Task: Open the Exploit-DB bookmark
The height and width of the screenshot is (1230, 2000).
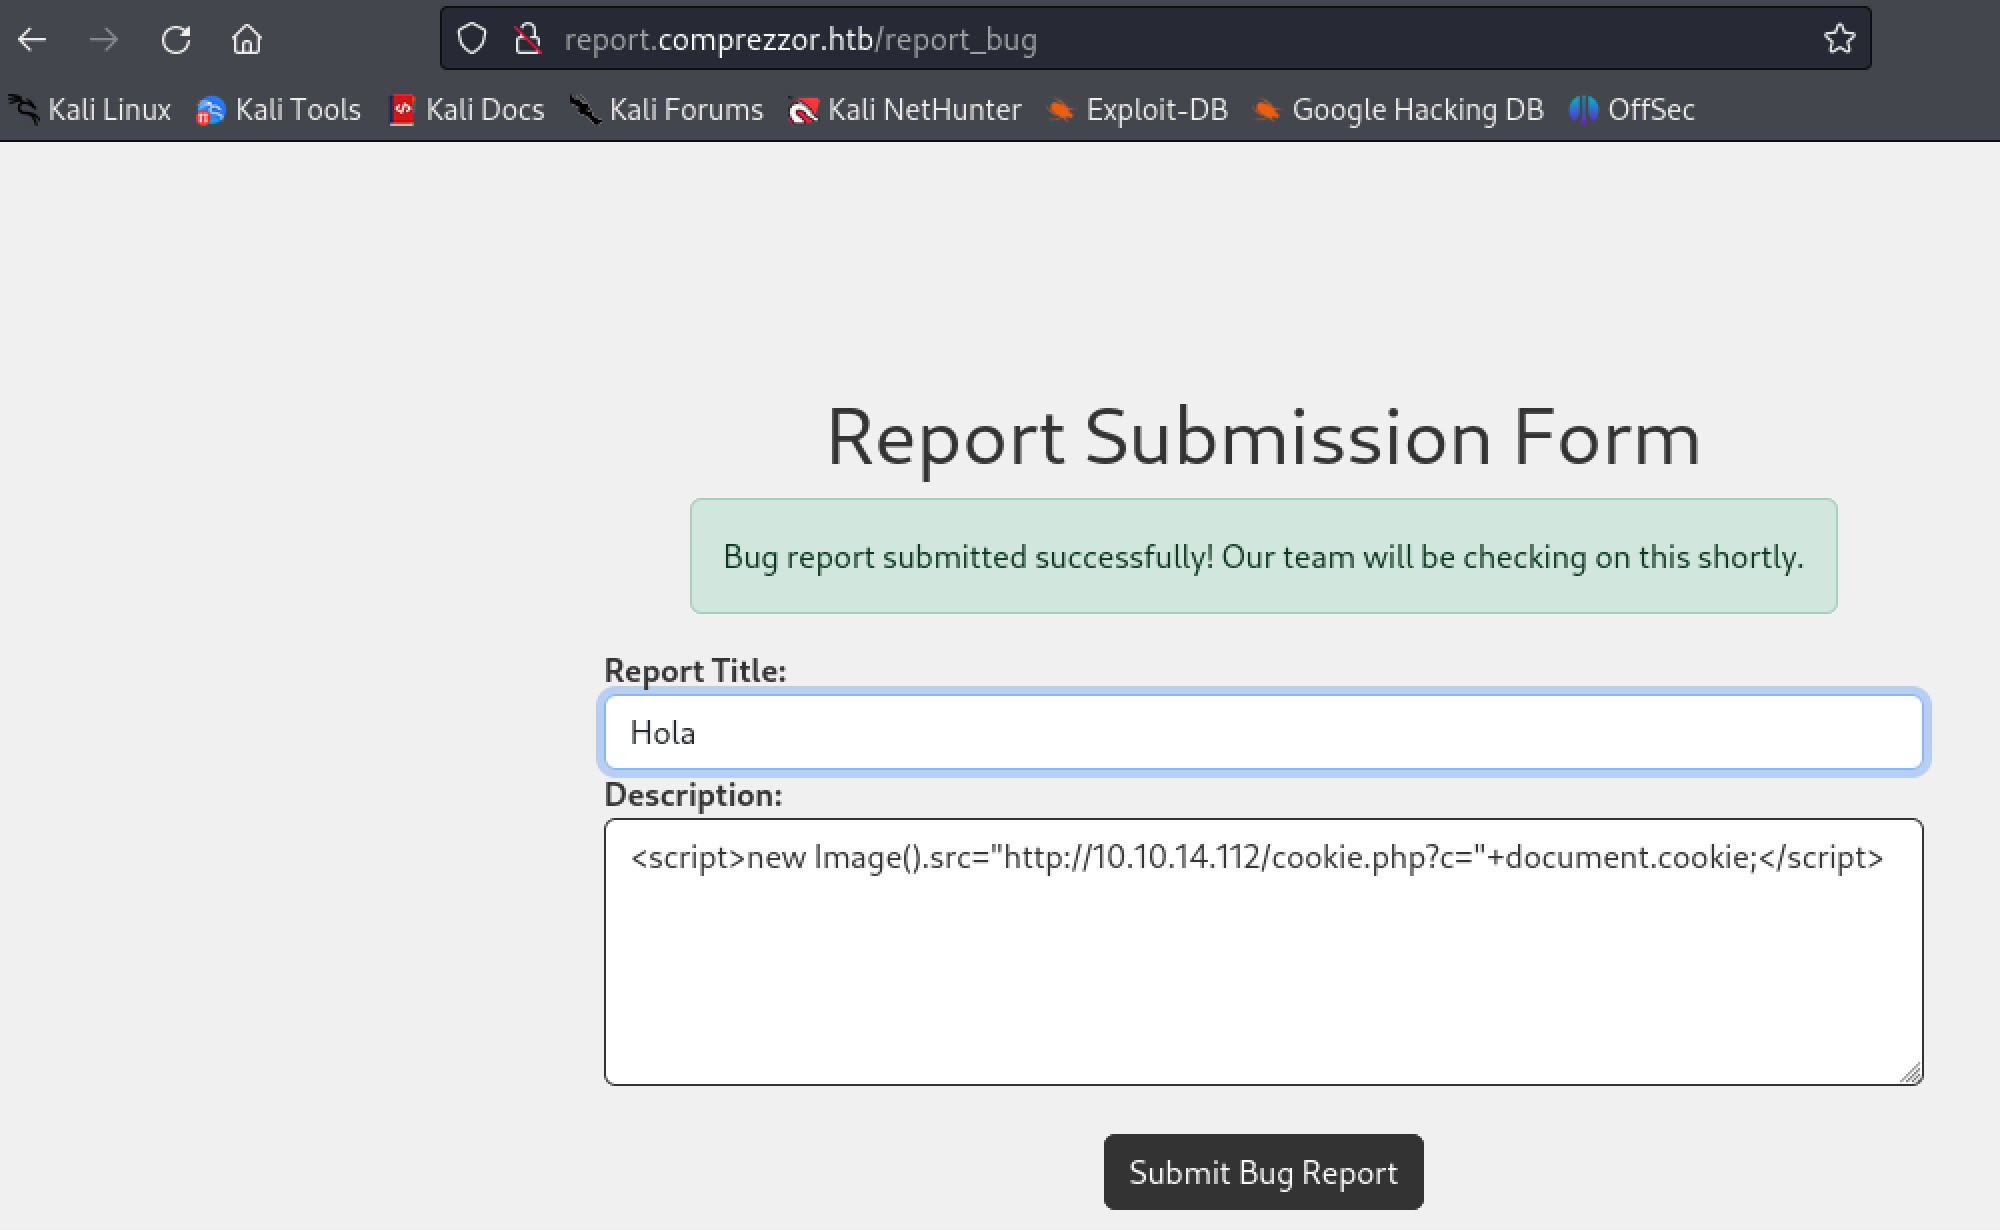Action: tap(1137, 109)
